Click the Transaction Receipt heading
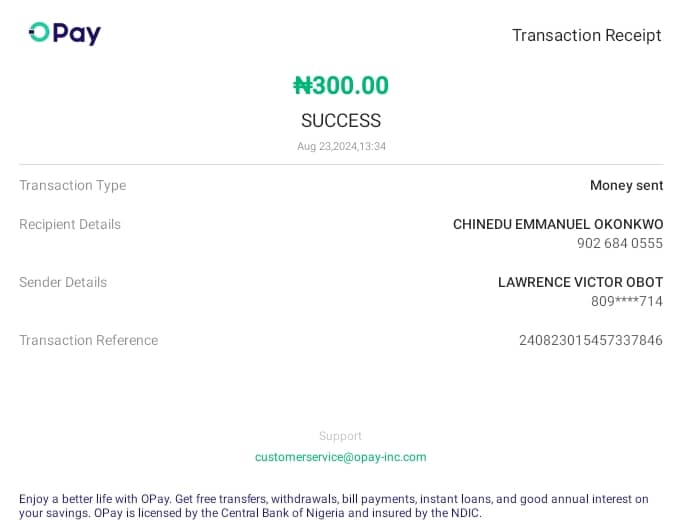682x521 pixels. pos(586,35)
